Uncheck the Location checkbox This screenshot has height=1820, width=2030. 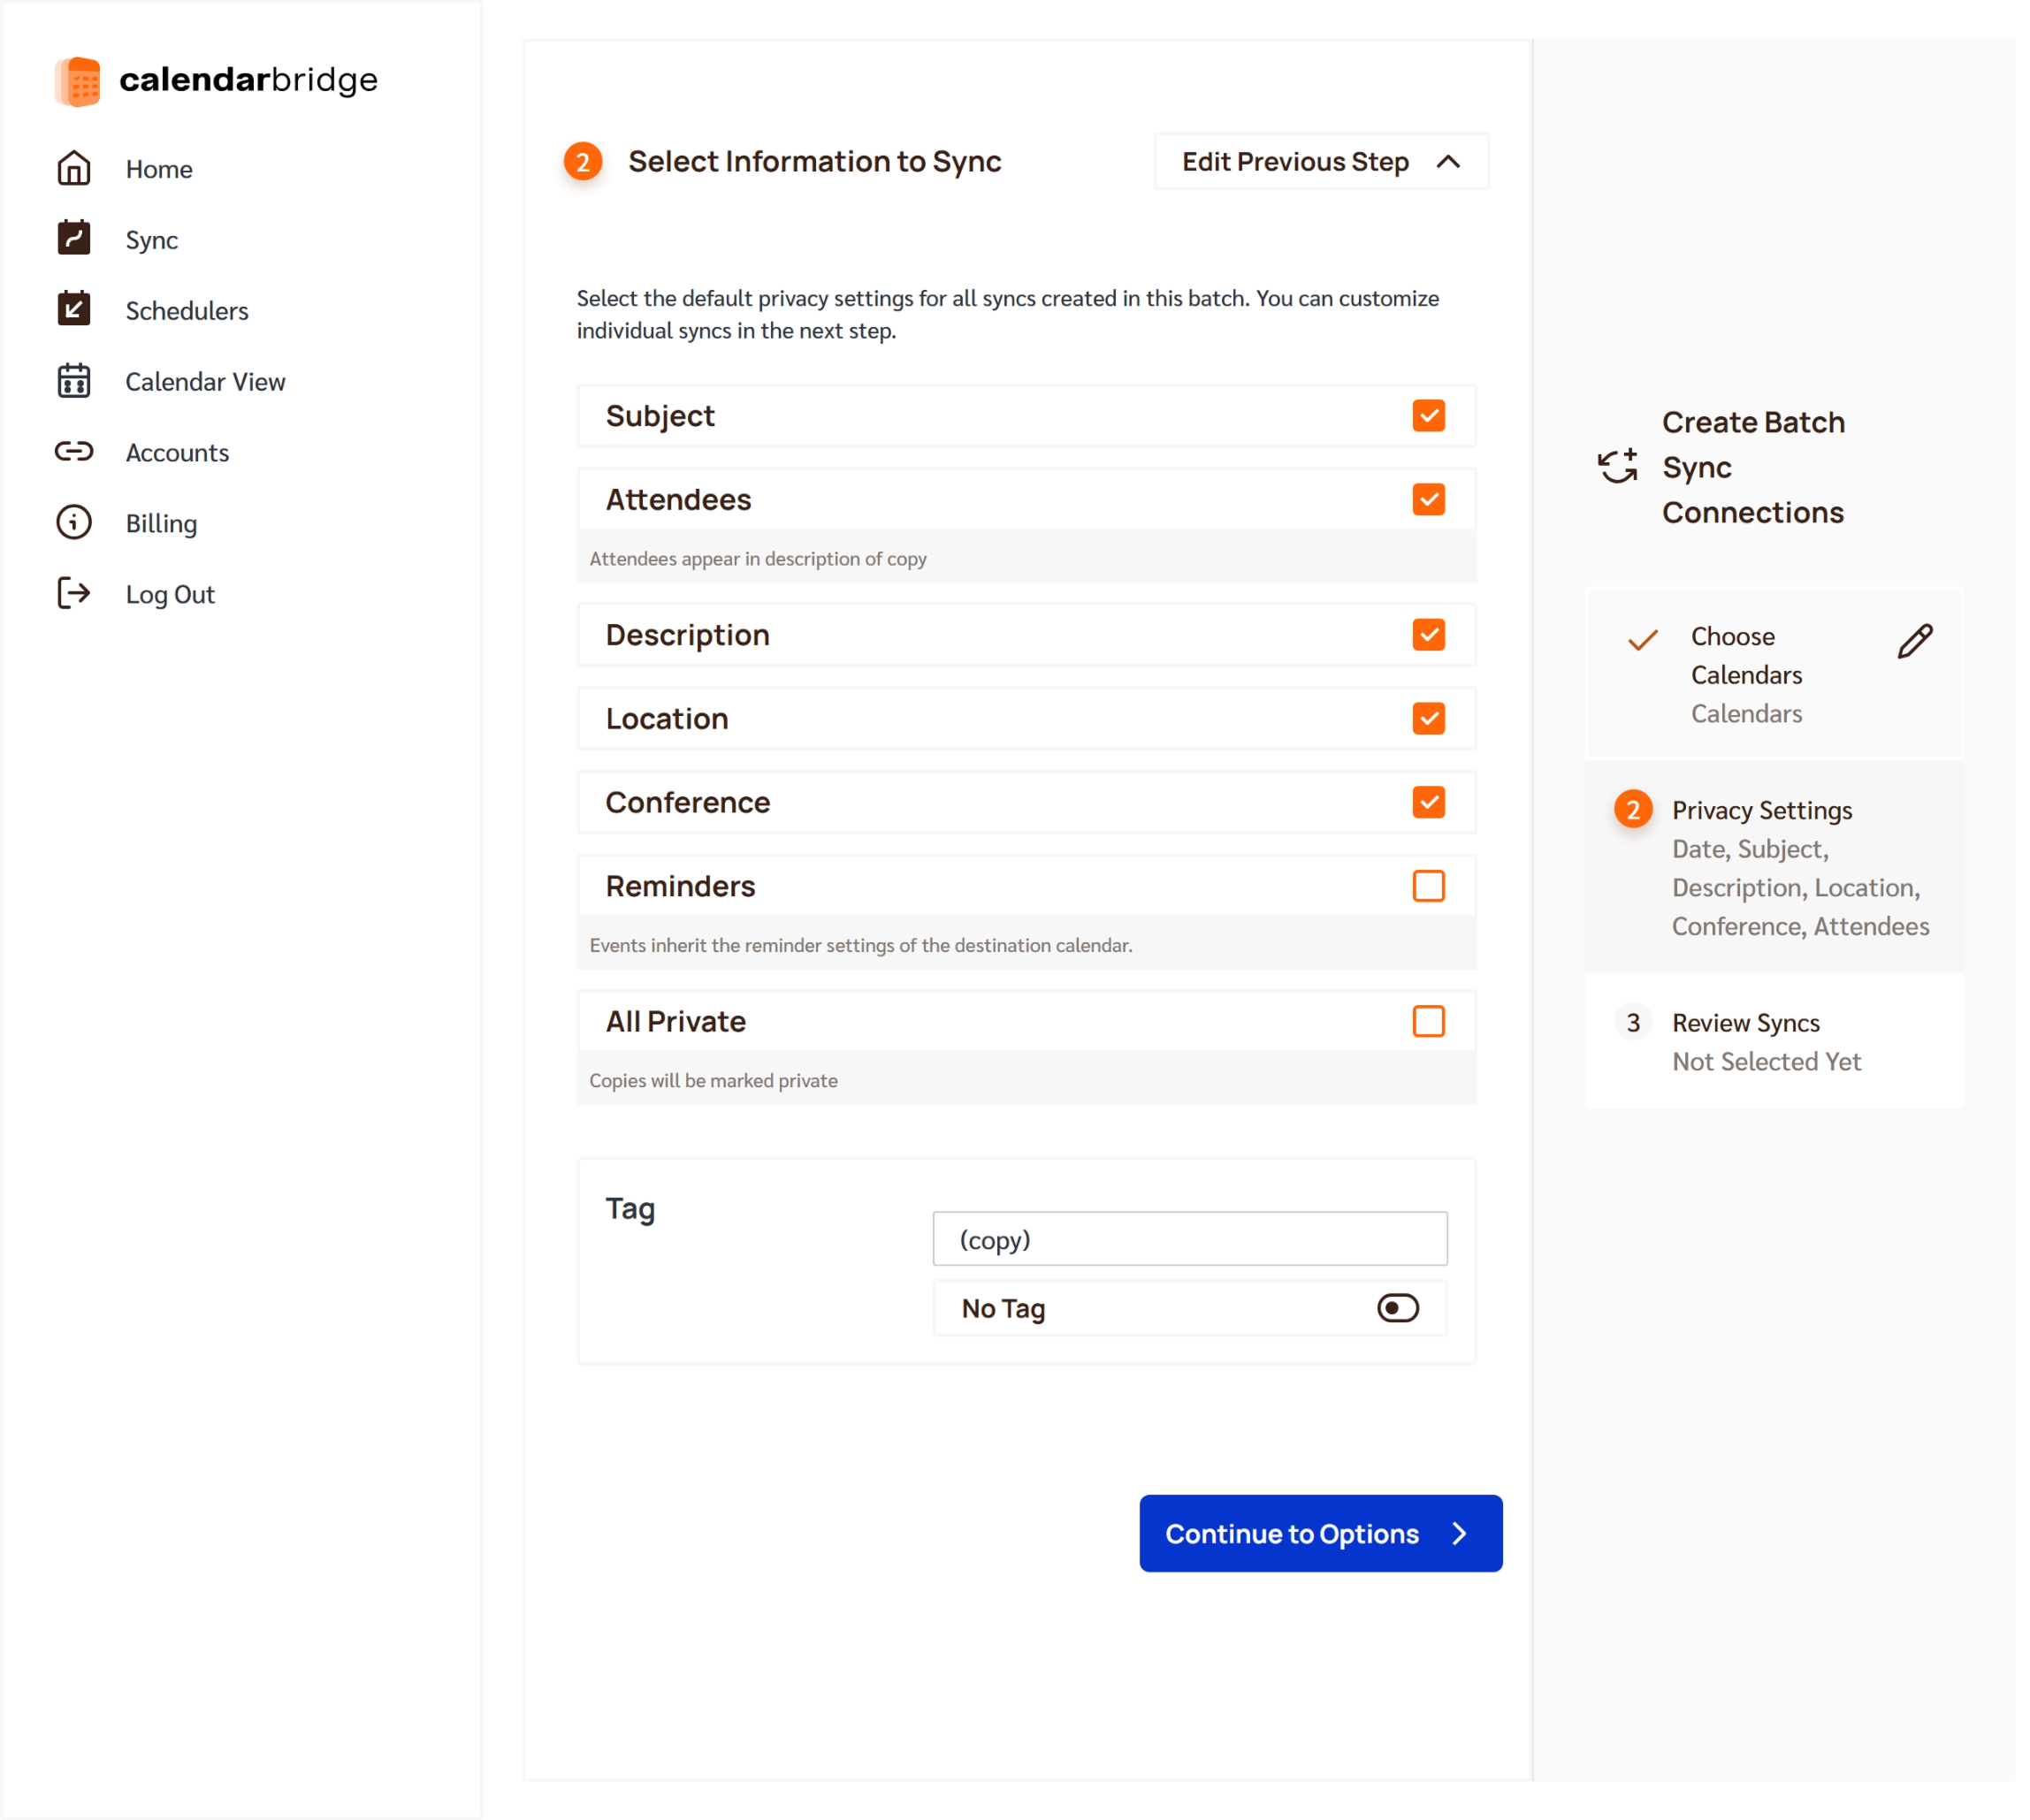click(1429, 719)
